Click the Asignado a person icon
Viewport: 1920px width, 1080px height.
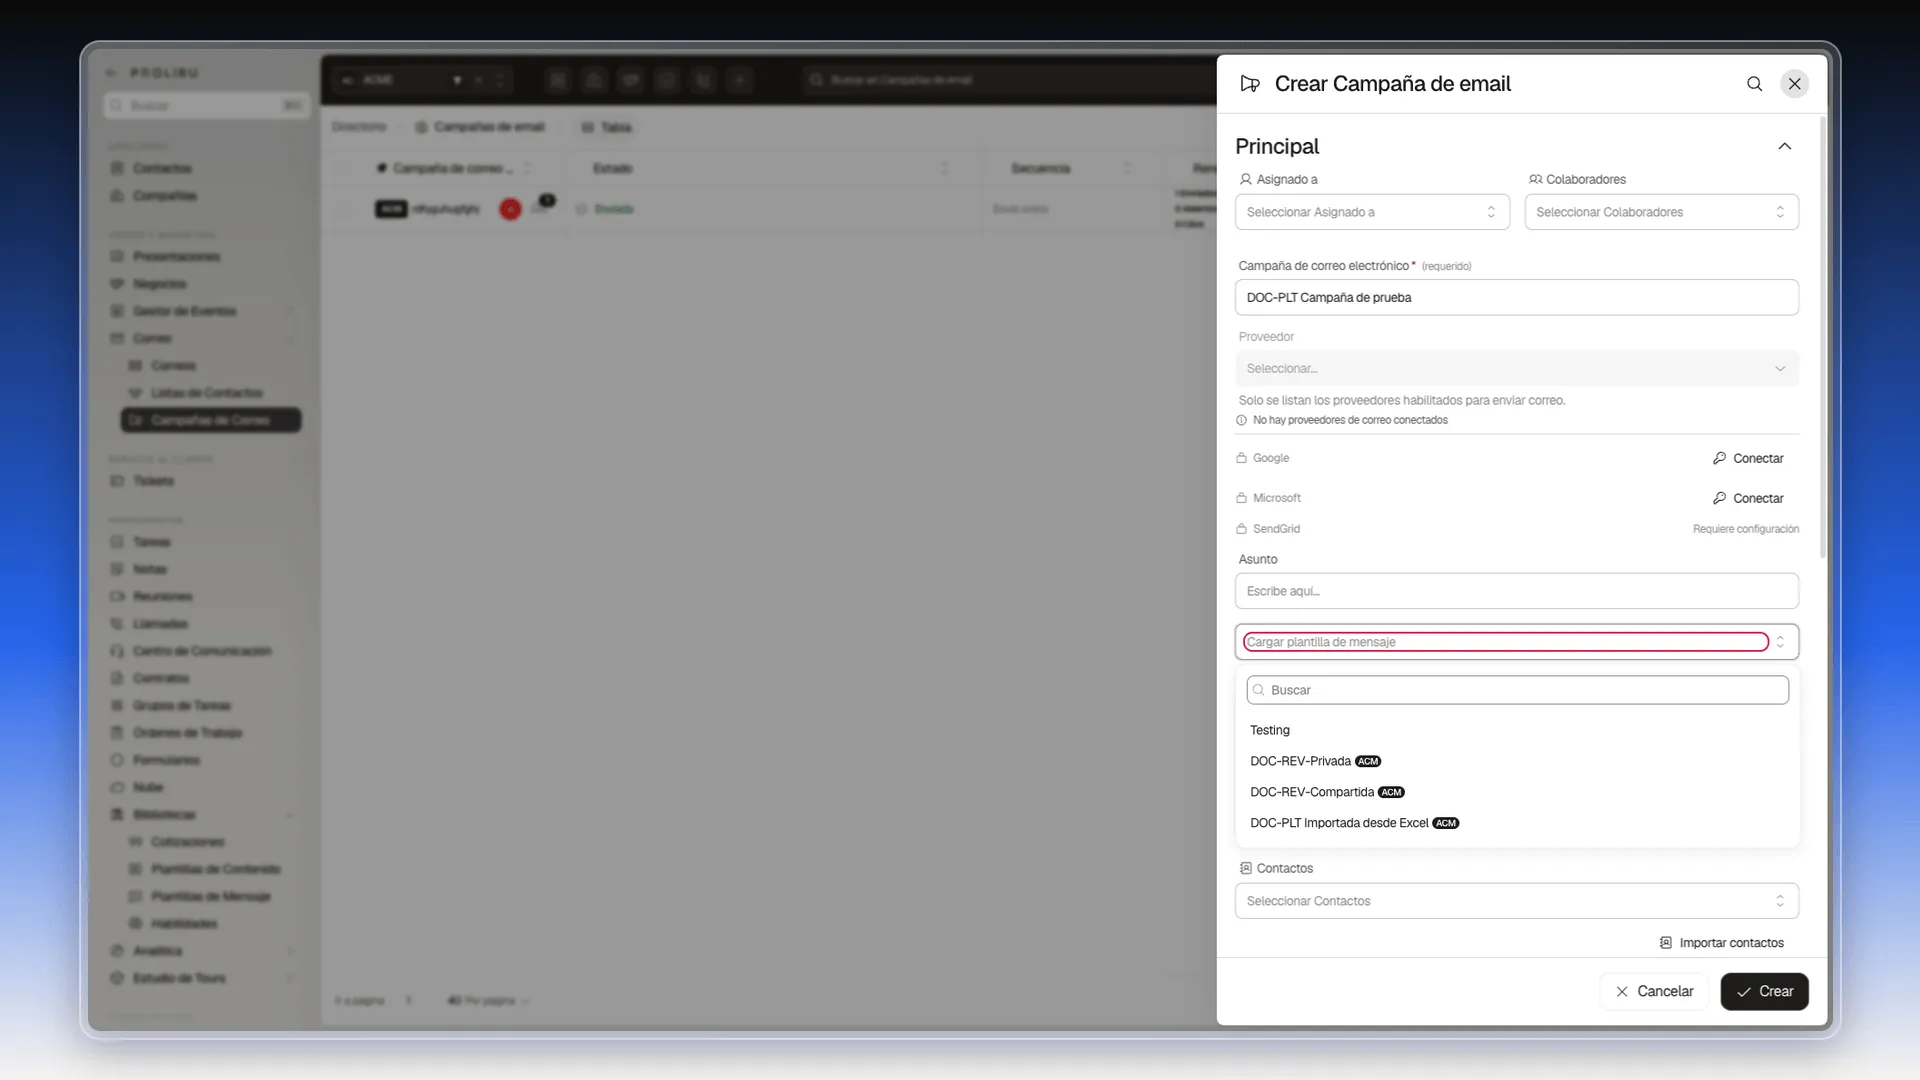click(1246, 179)
